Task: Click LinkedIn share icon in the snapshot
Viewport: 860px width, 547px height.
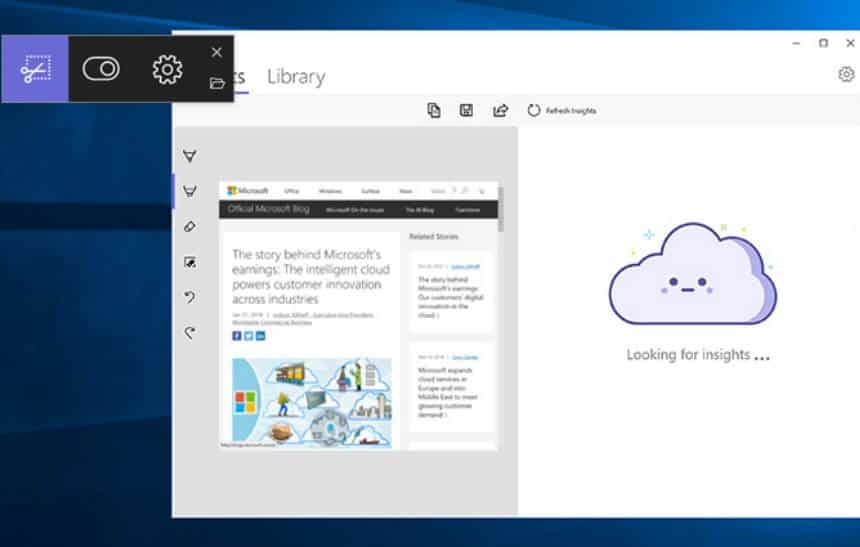Action: point(261,336)
